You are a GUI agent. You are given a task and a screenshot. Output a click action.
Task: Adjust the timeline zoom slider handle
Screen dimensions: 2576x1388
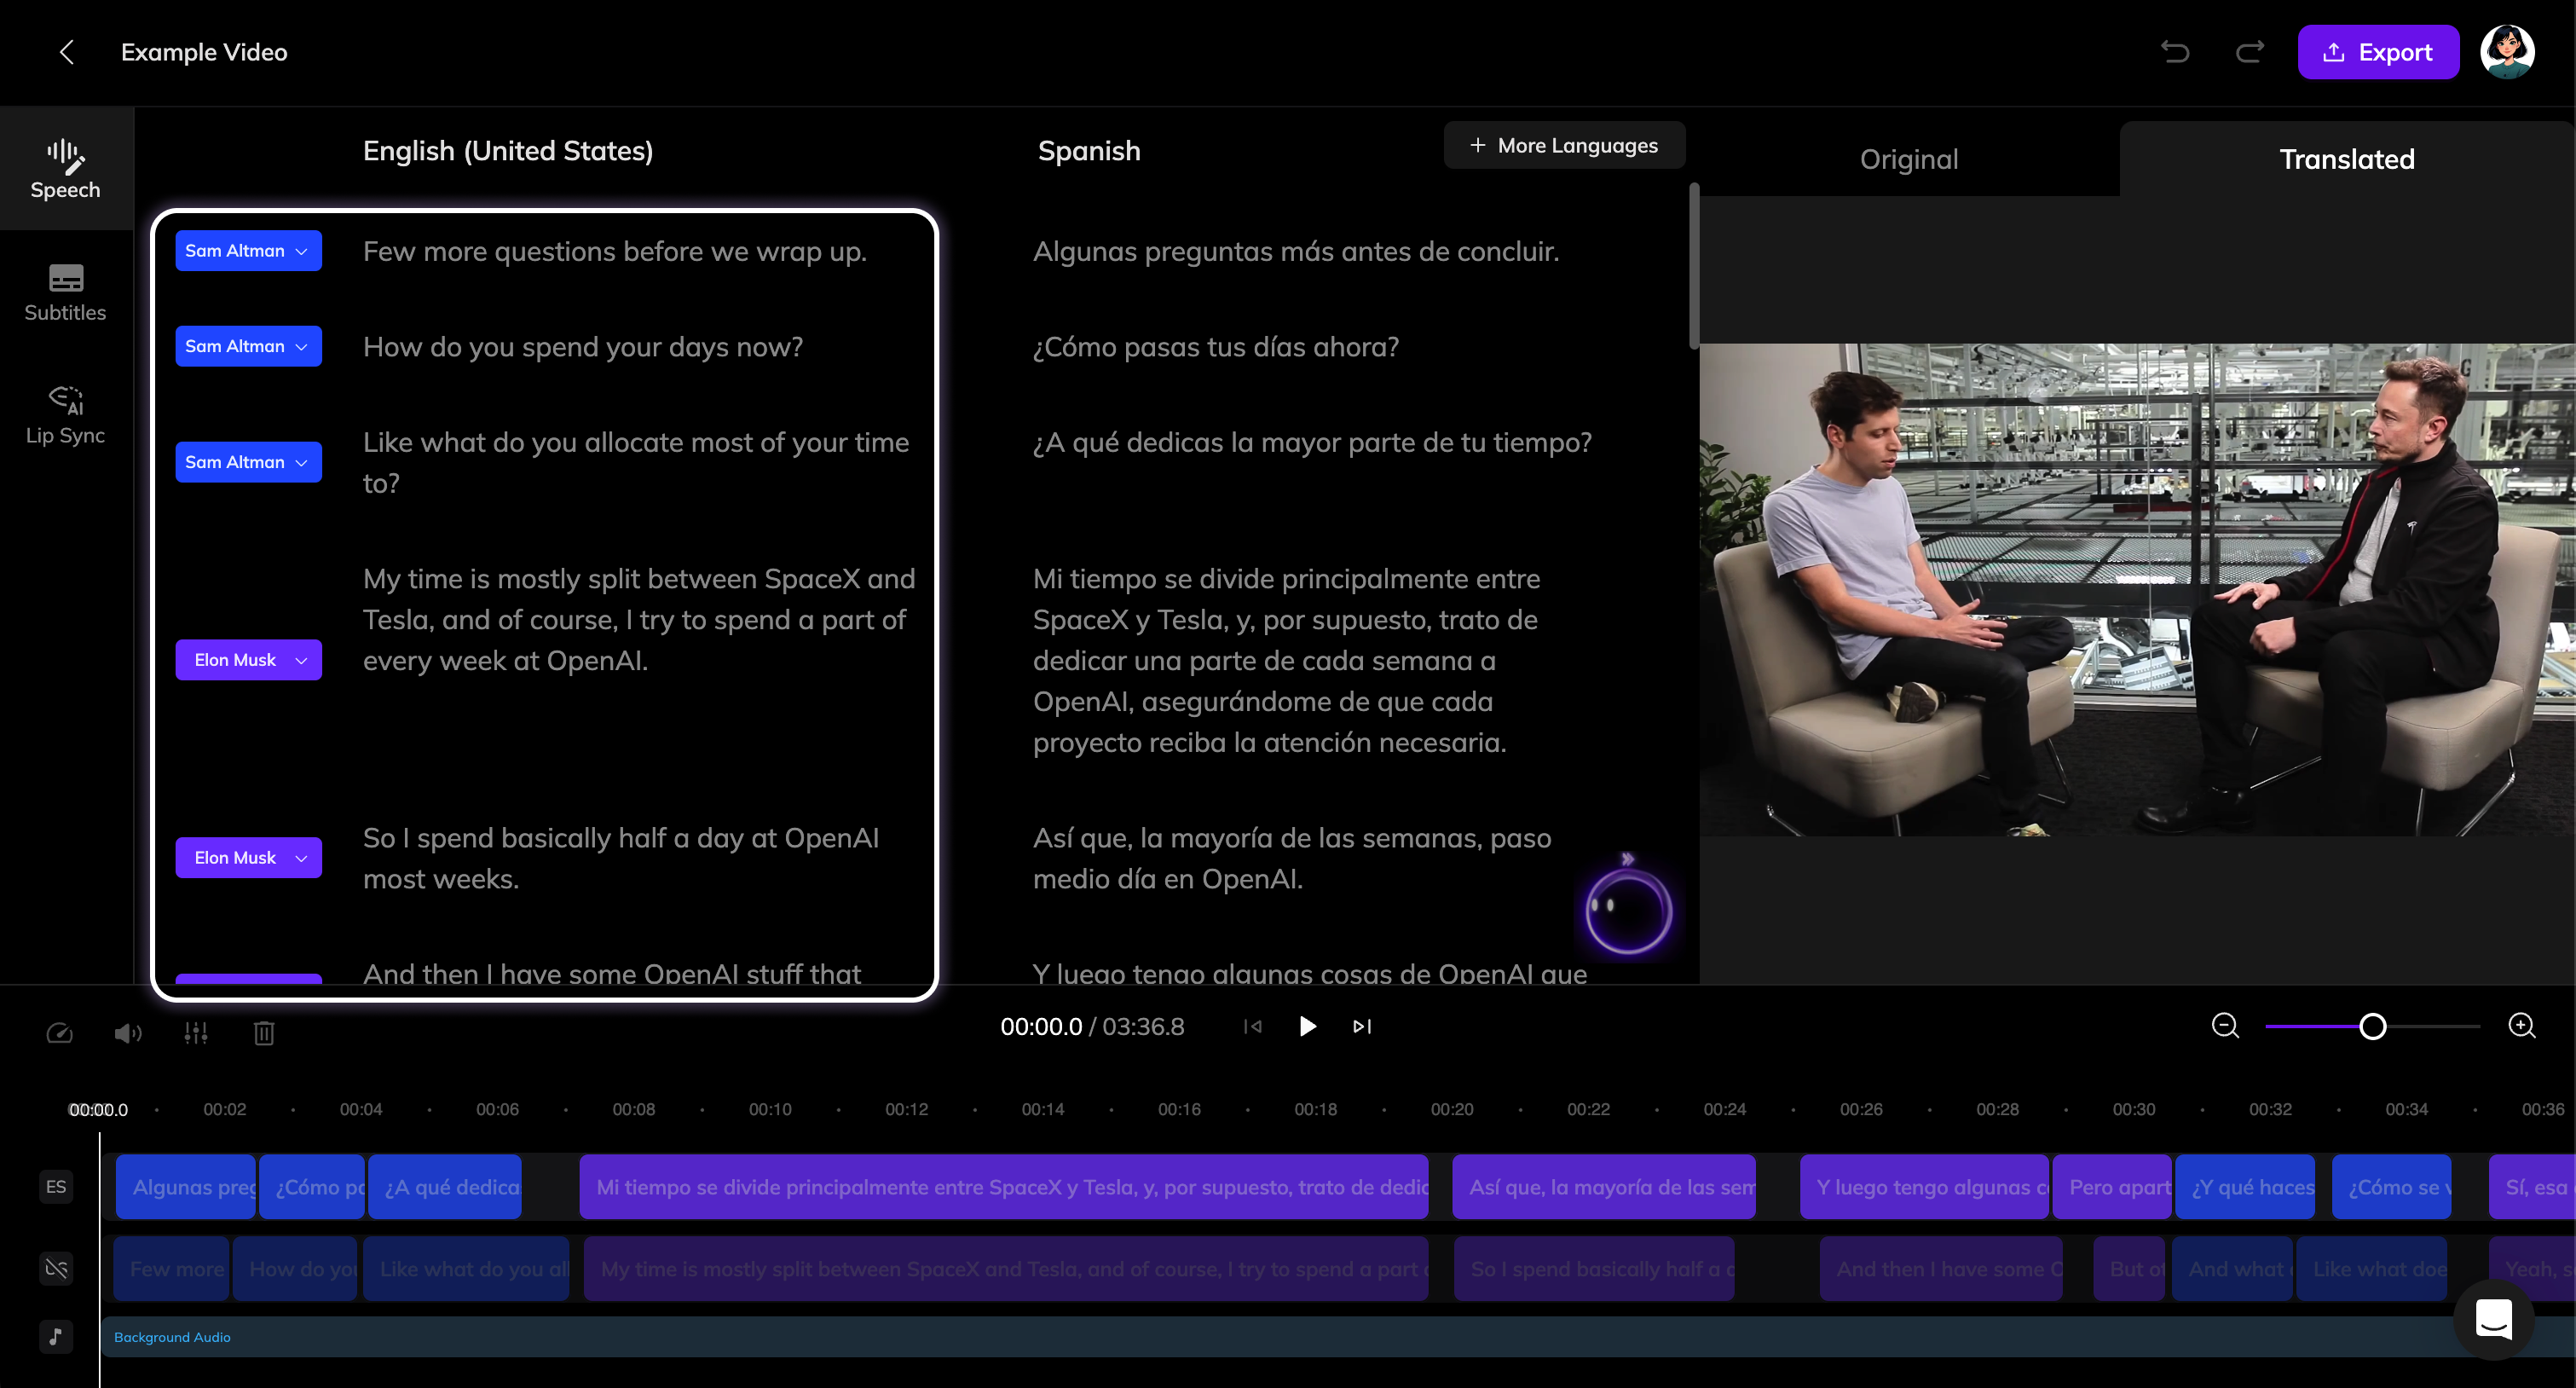tap(2372, 1026)
